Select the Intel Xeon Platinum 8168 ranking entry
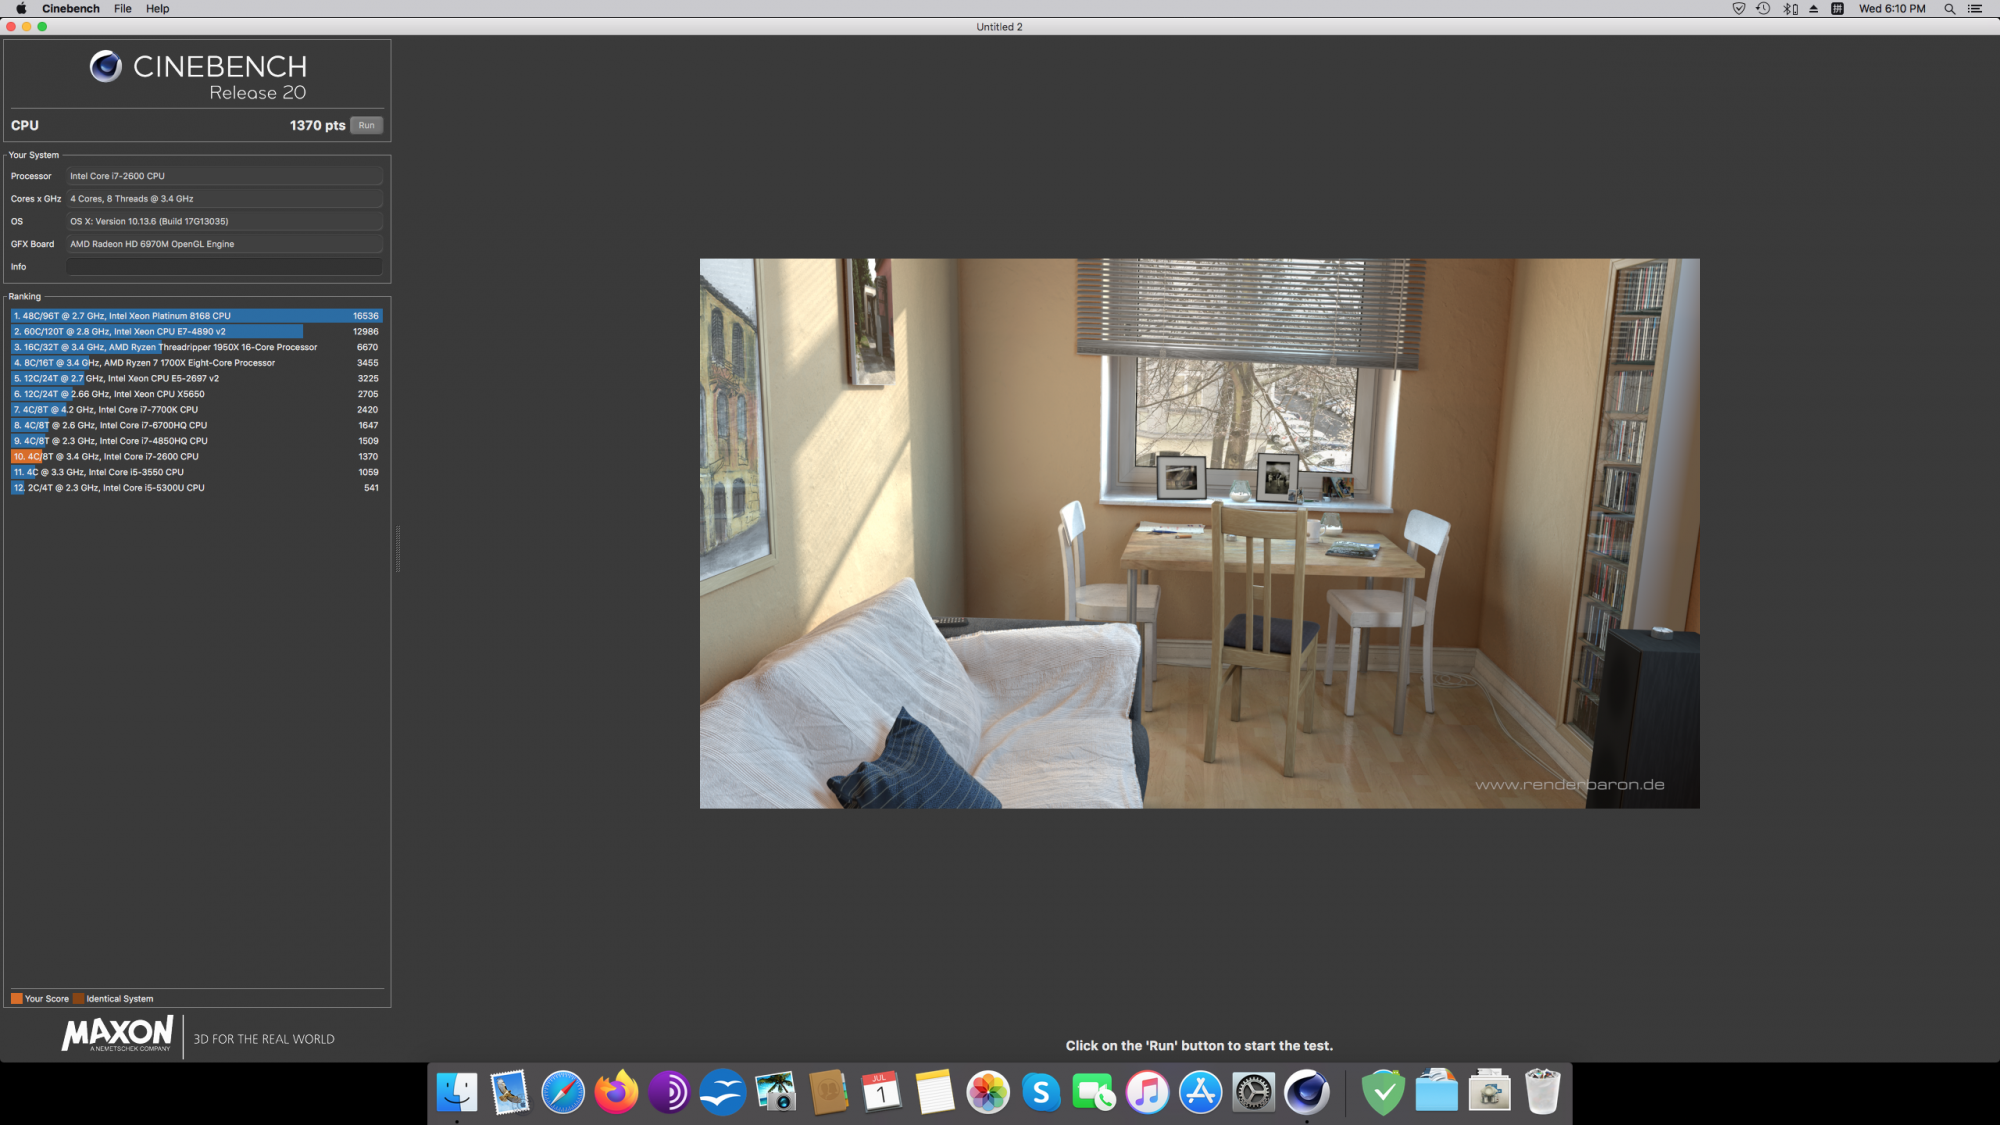The width and height of the screenshot is (2000, 1125). pyautogui.click(x=196, y=316)
